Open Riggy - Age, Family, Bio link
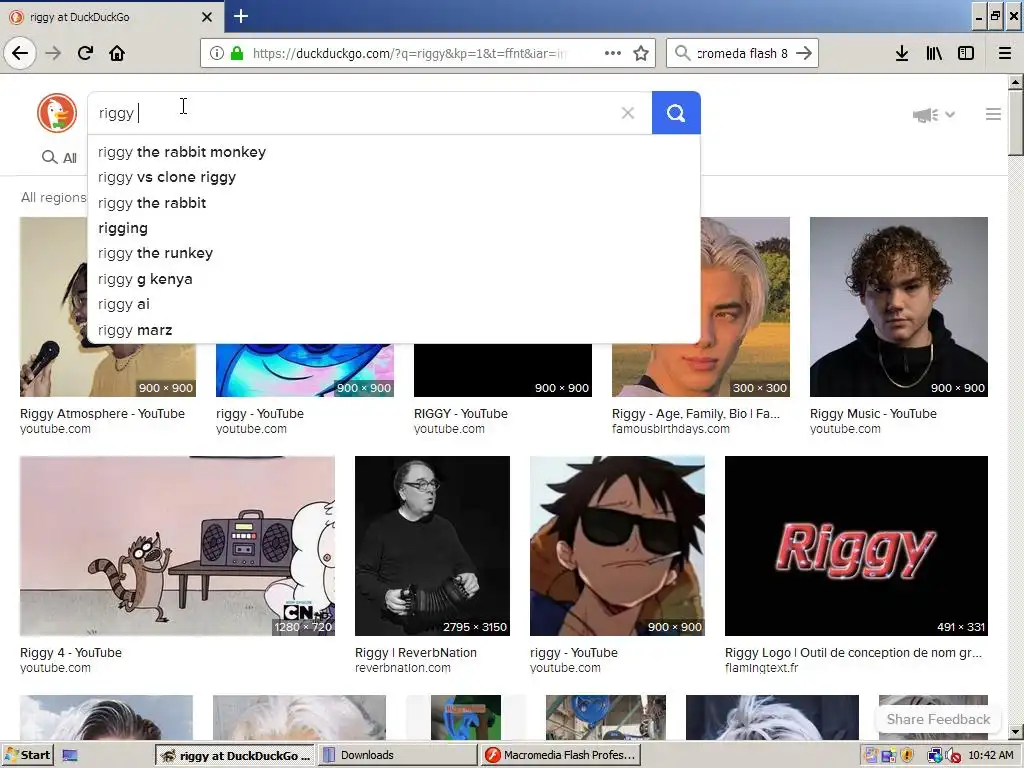This screenshot has width=1024, height=768. 696,413
